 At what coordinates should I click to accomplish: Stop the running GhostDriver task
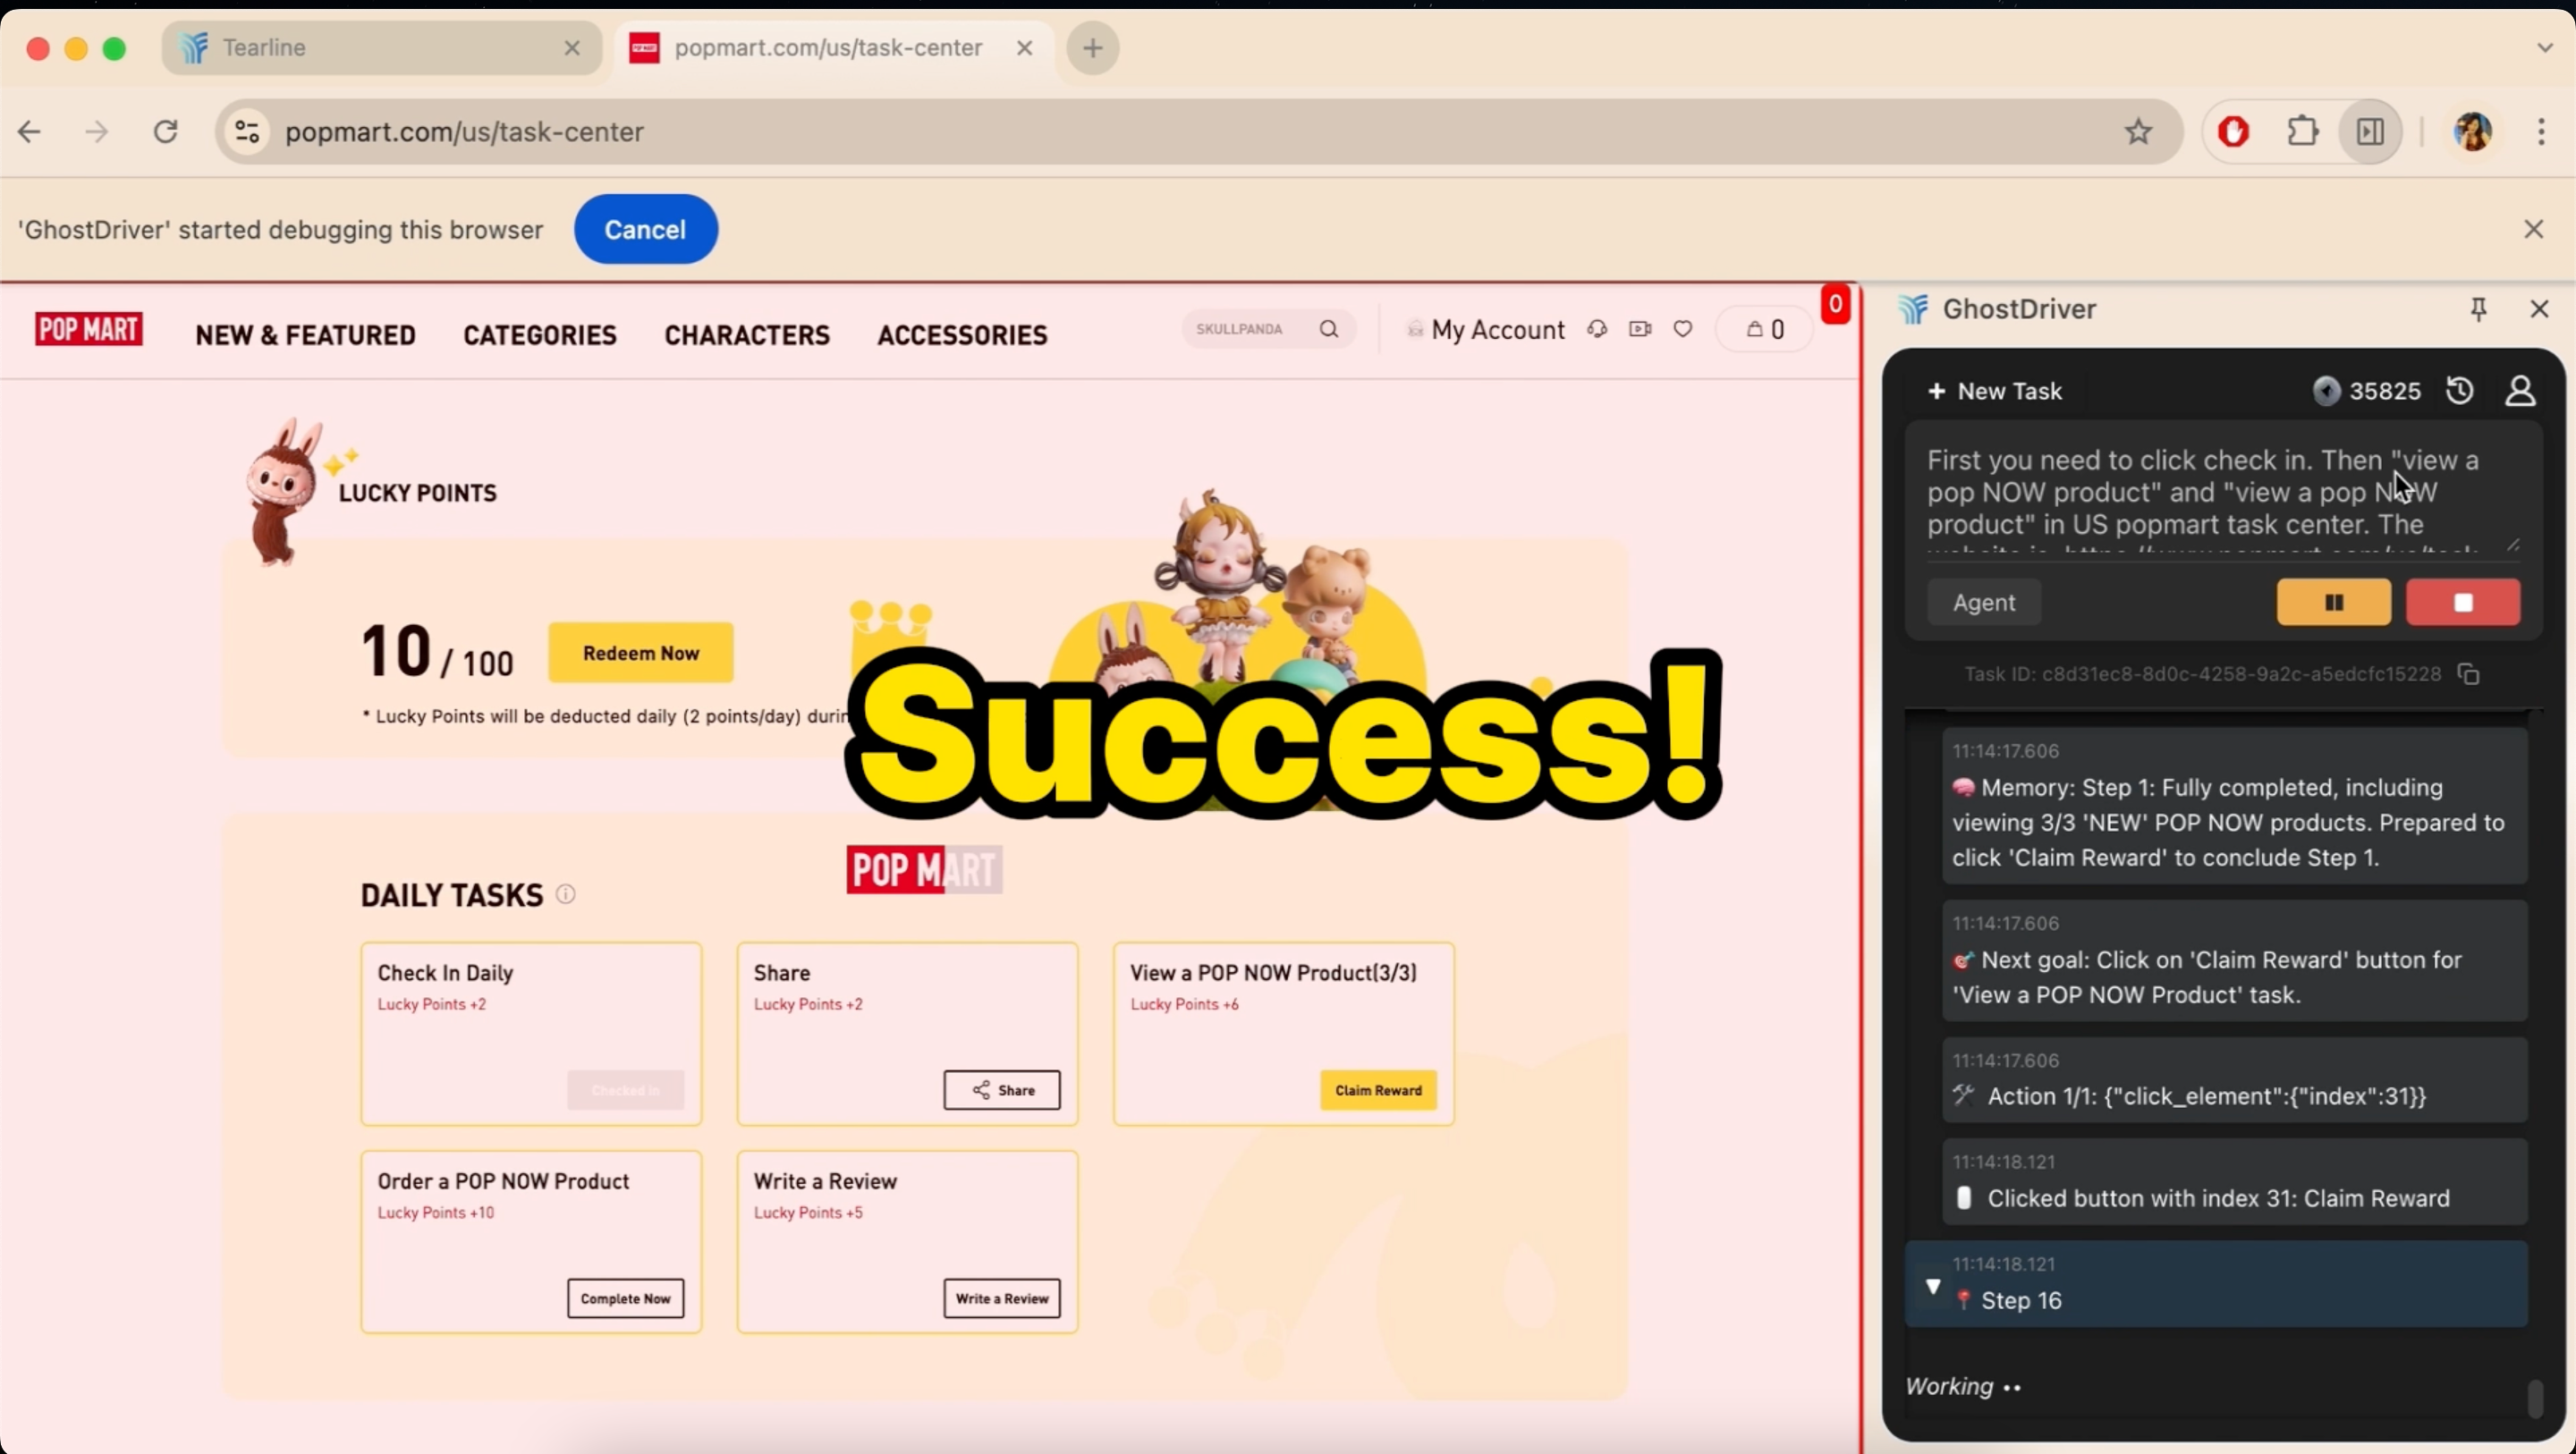(2463, 602)
